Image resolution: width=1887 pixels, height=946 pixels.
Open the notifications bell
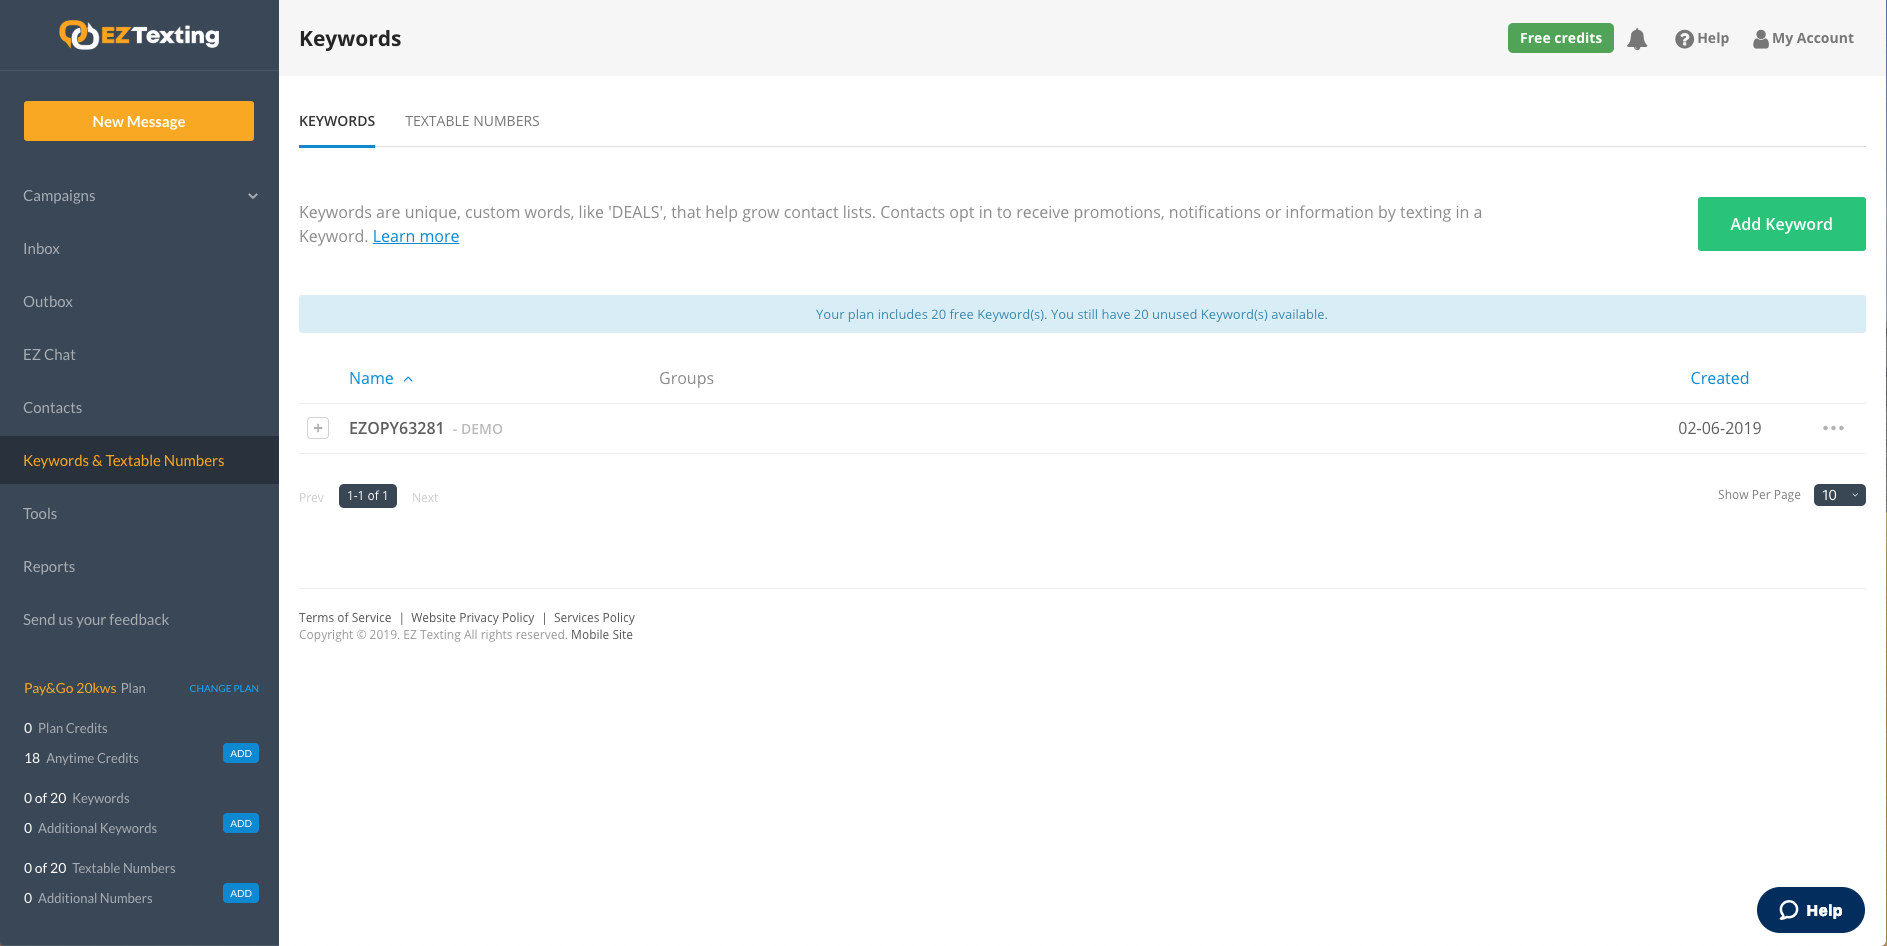coord(1637,39)
